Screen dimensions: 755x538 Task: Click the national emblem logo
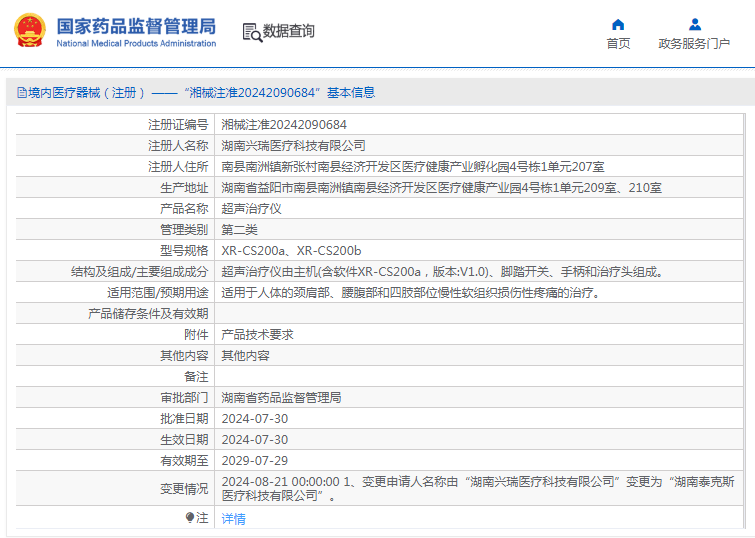30,30
